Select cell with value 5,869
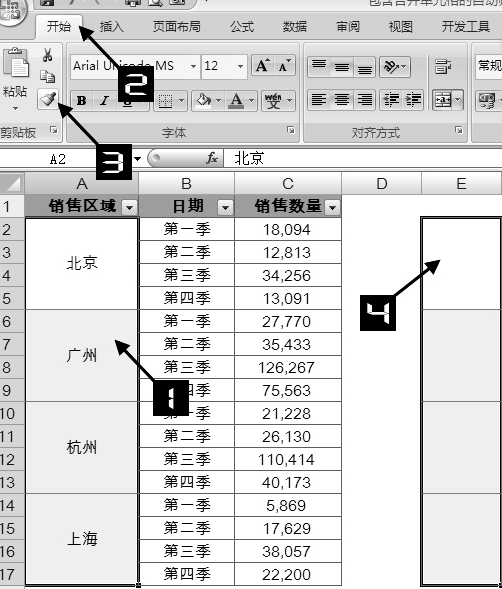 [x=288, y=505]
